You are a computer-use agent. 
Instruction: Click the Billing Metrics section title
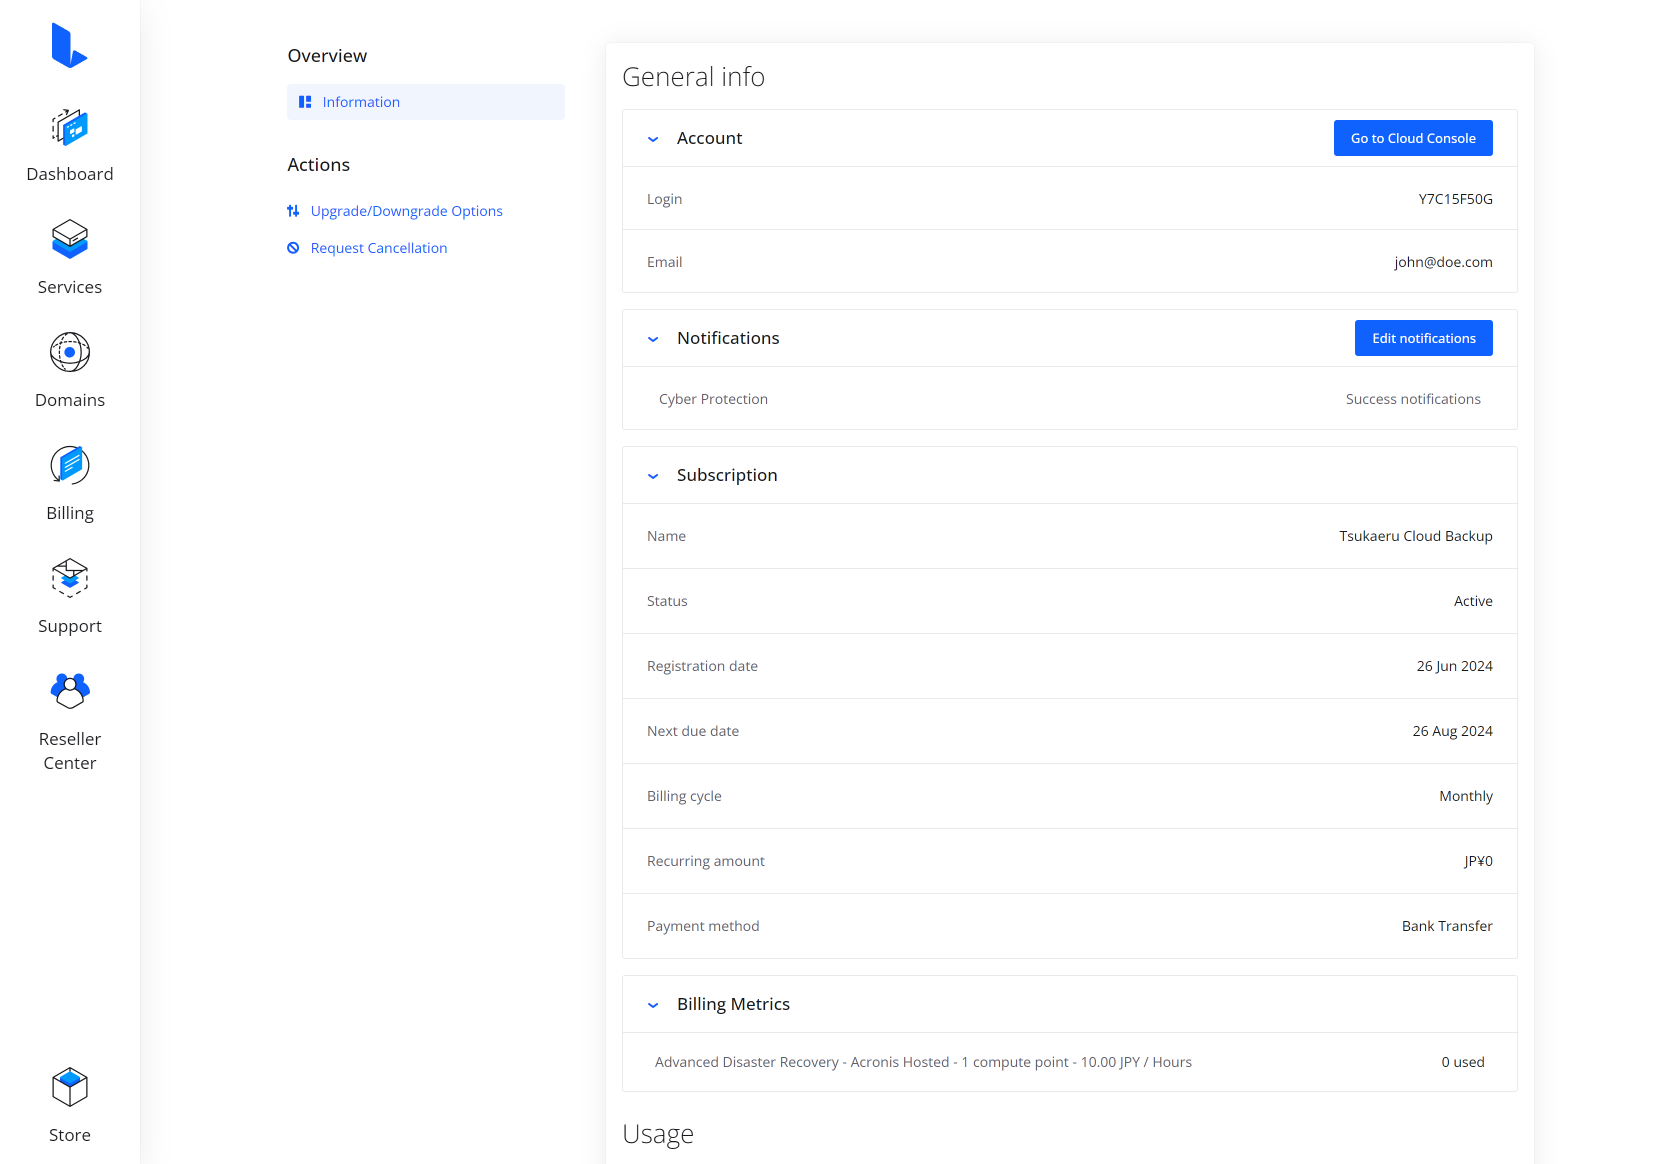tap(733, 1004)
